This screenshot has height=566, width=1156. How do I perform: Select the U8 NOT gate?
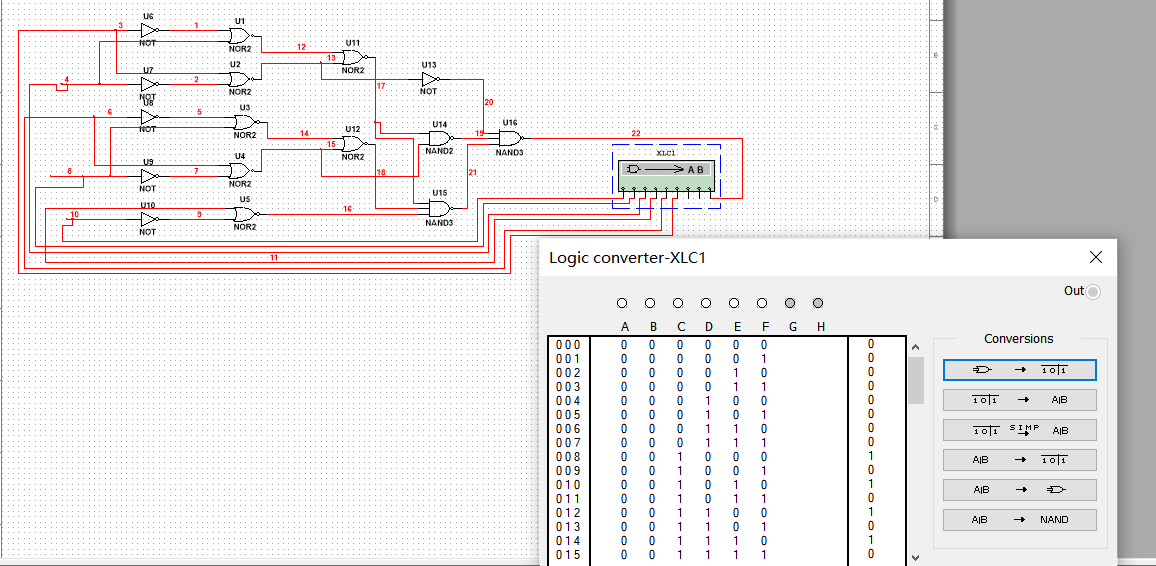pyautogui.click(x=149, y=117)
